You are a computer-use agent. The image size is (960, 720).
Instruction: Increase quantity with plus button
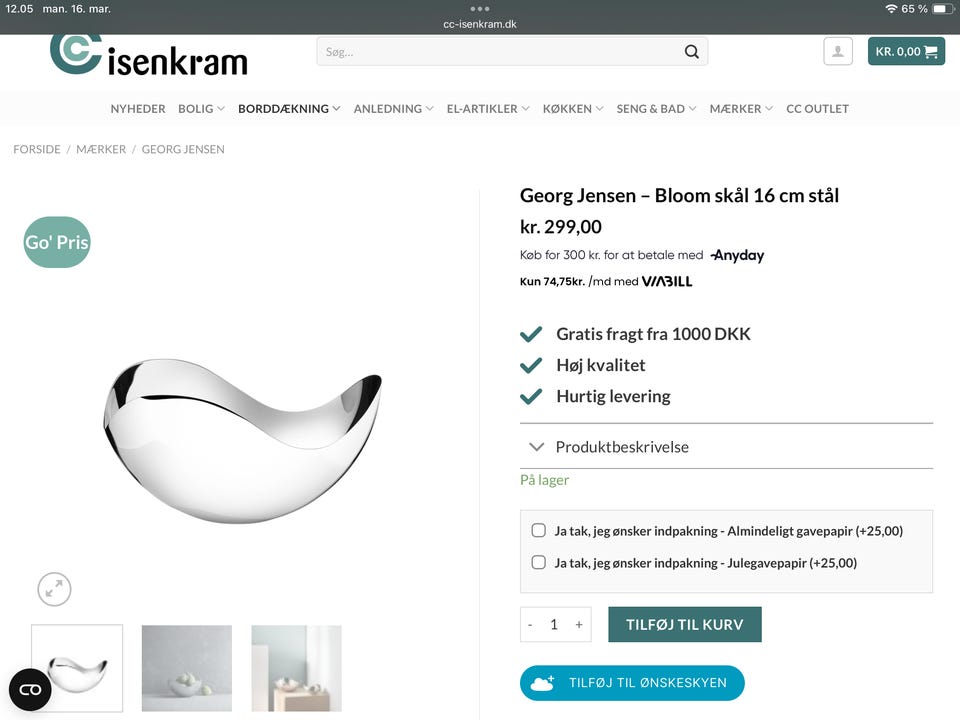(579, 625)
